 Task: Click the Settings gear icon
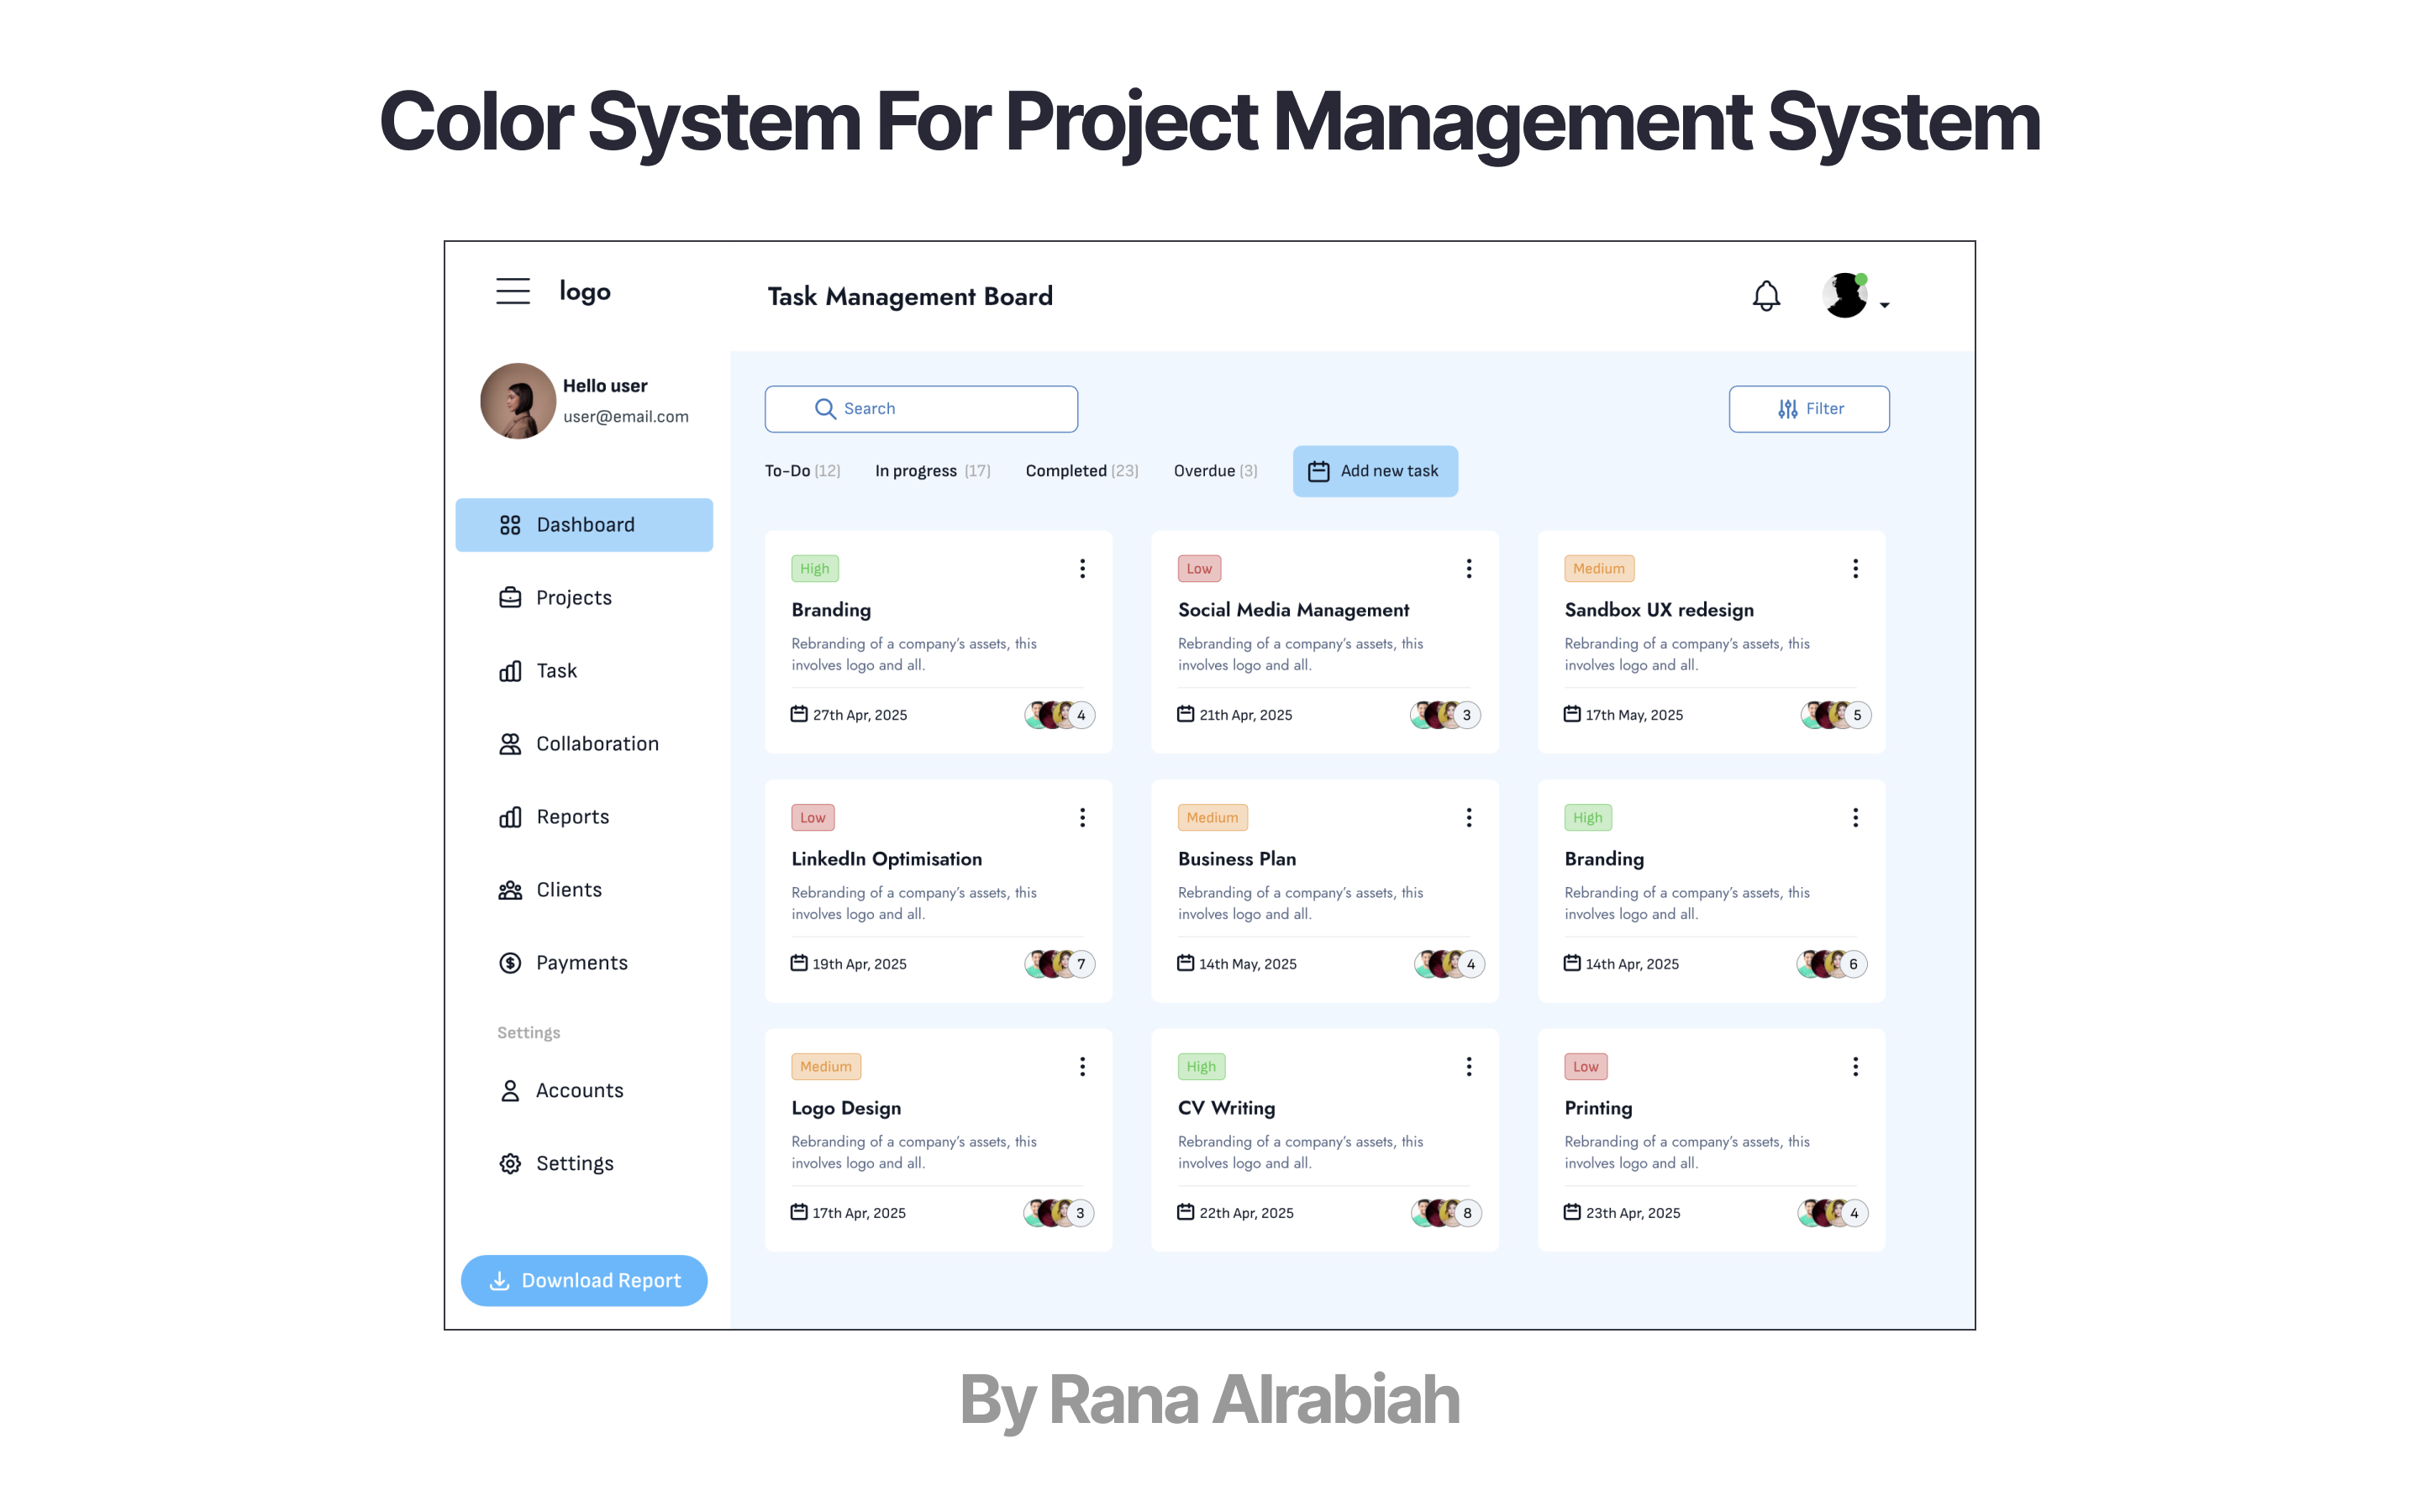[x=509, y=1163]
